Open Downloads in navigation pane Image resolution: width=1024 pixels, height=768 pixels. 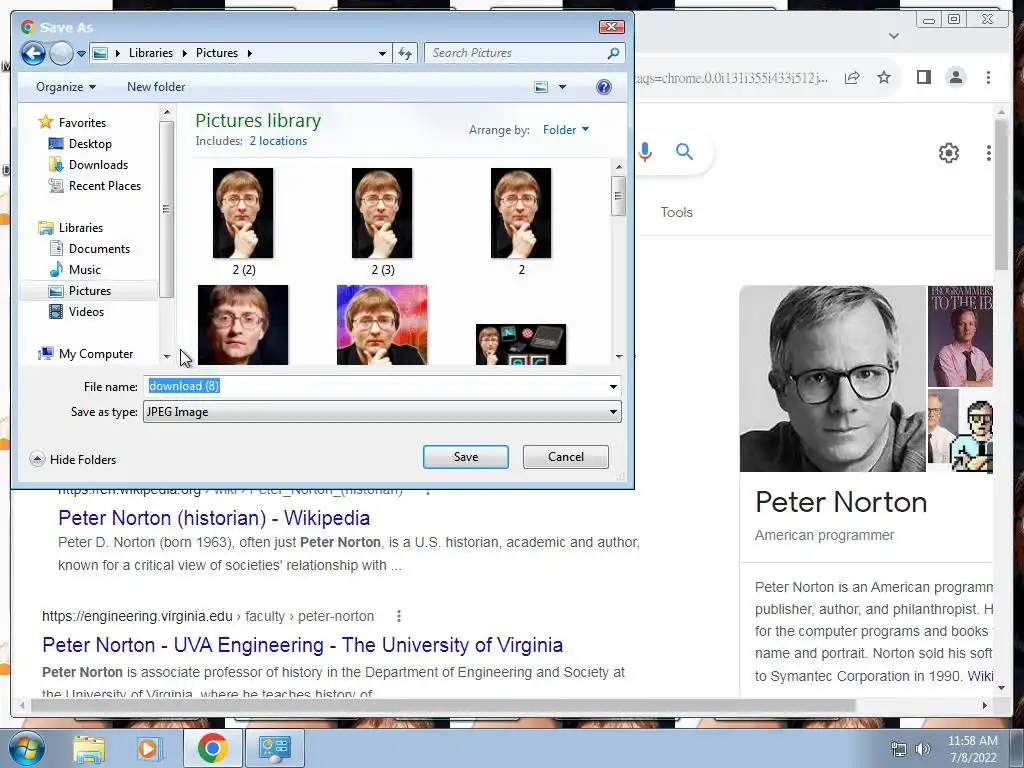(x=98, y=165)
